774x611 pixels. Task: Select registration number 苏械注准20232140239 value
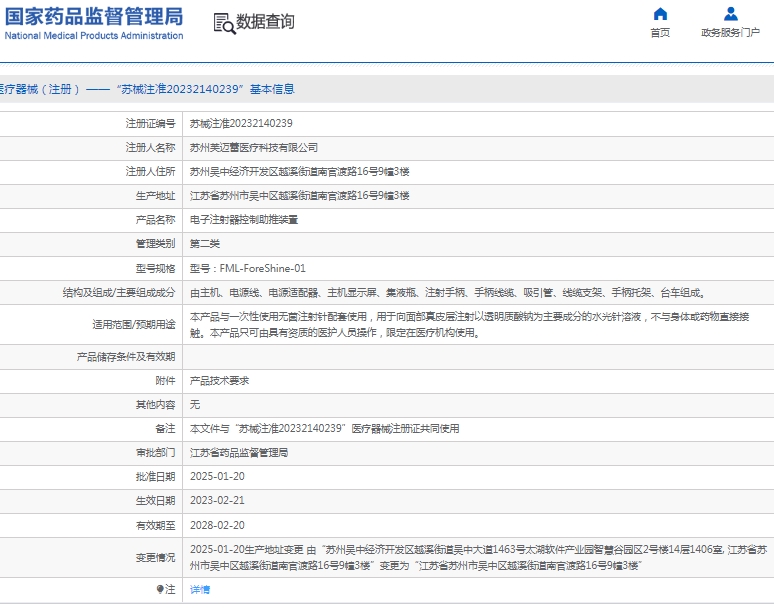(x=241, y=123)
